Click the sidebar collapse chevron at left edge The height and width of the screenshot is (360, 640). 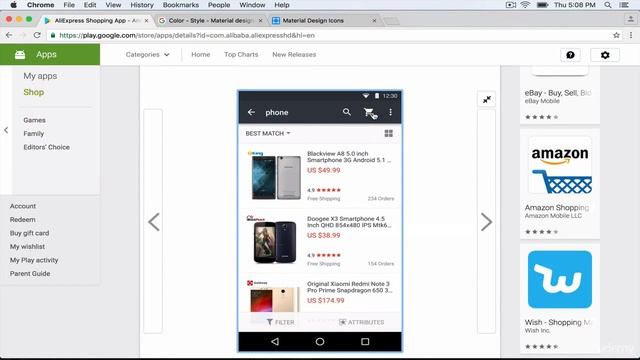pos(6,130)
